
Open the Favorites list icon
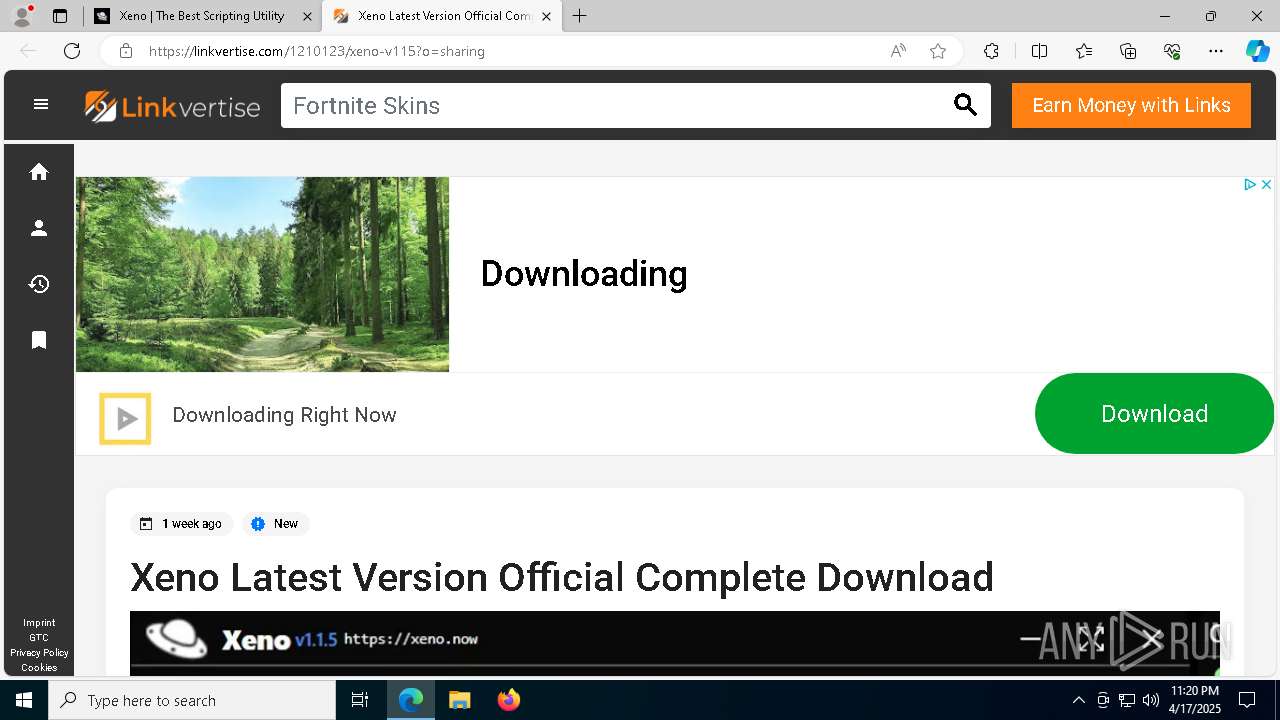click(1084, 51)
